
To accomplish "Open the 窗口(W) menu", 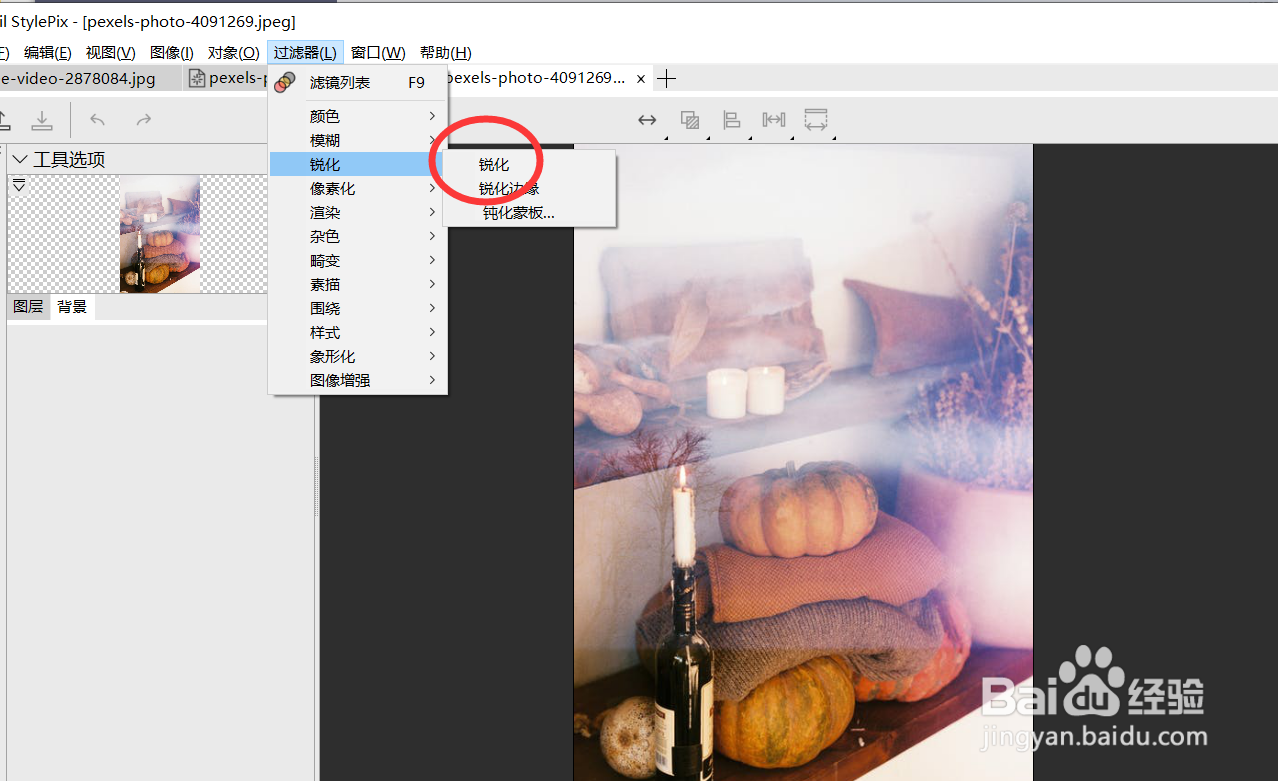I will click(378, 53).
